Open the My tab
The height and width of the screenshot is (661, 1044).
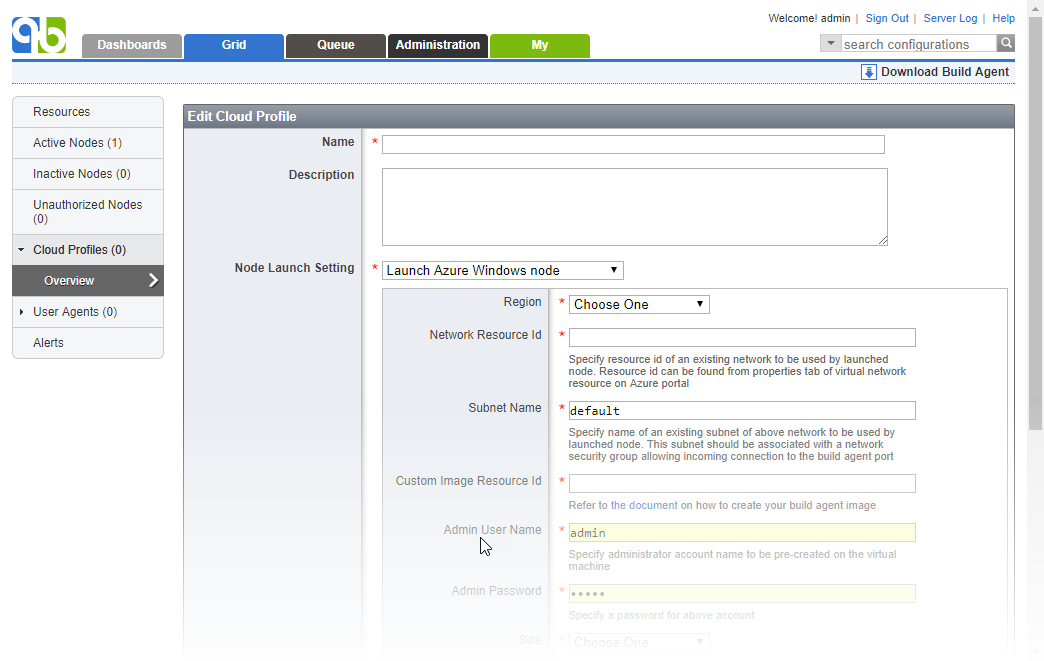539,45
